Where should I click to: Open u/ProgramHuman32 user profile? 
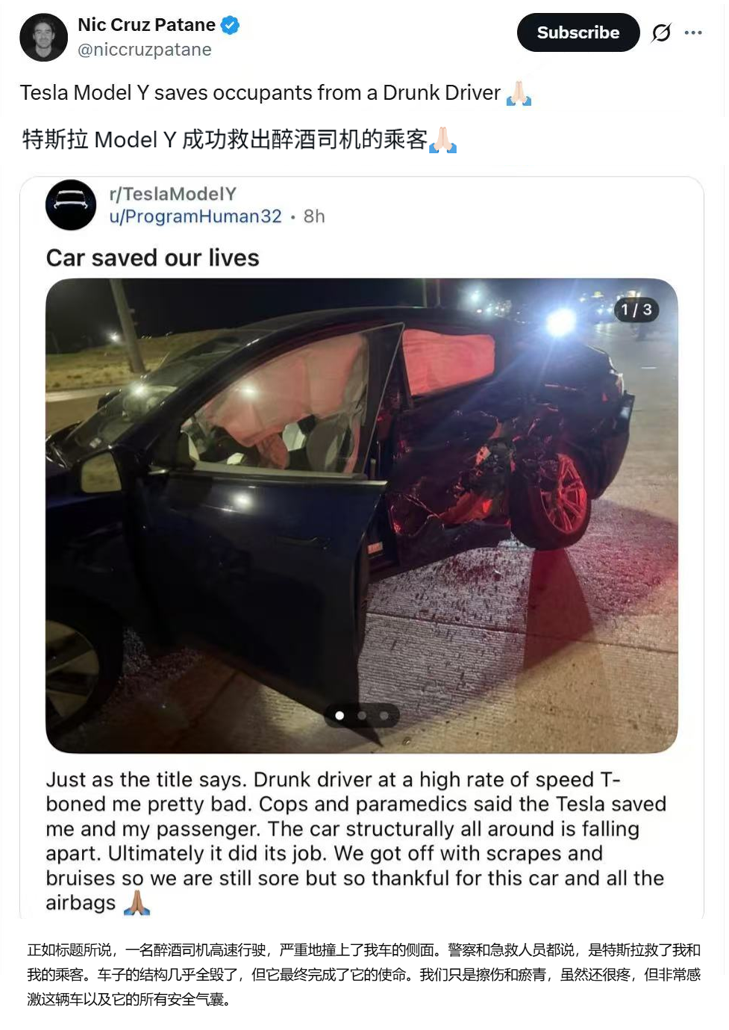[196, 216]
